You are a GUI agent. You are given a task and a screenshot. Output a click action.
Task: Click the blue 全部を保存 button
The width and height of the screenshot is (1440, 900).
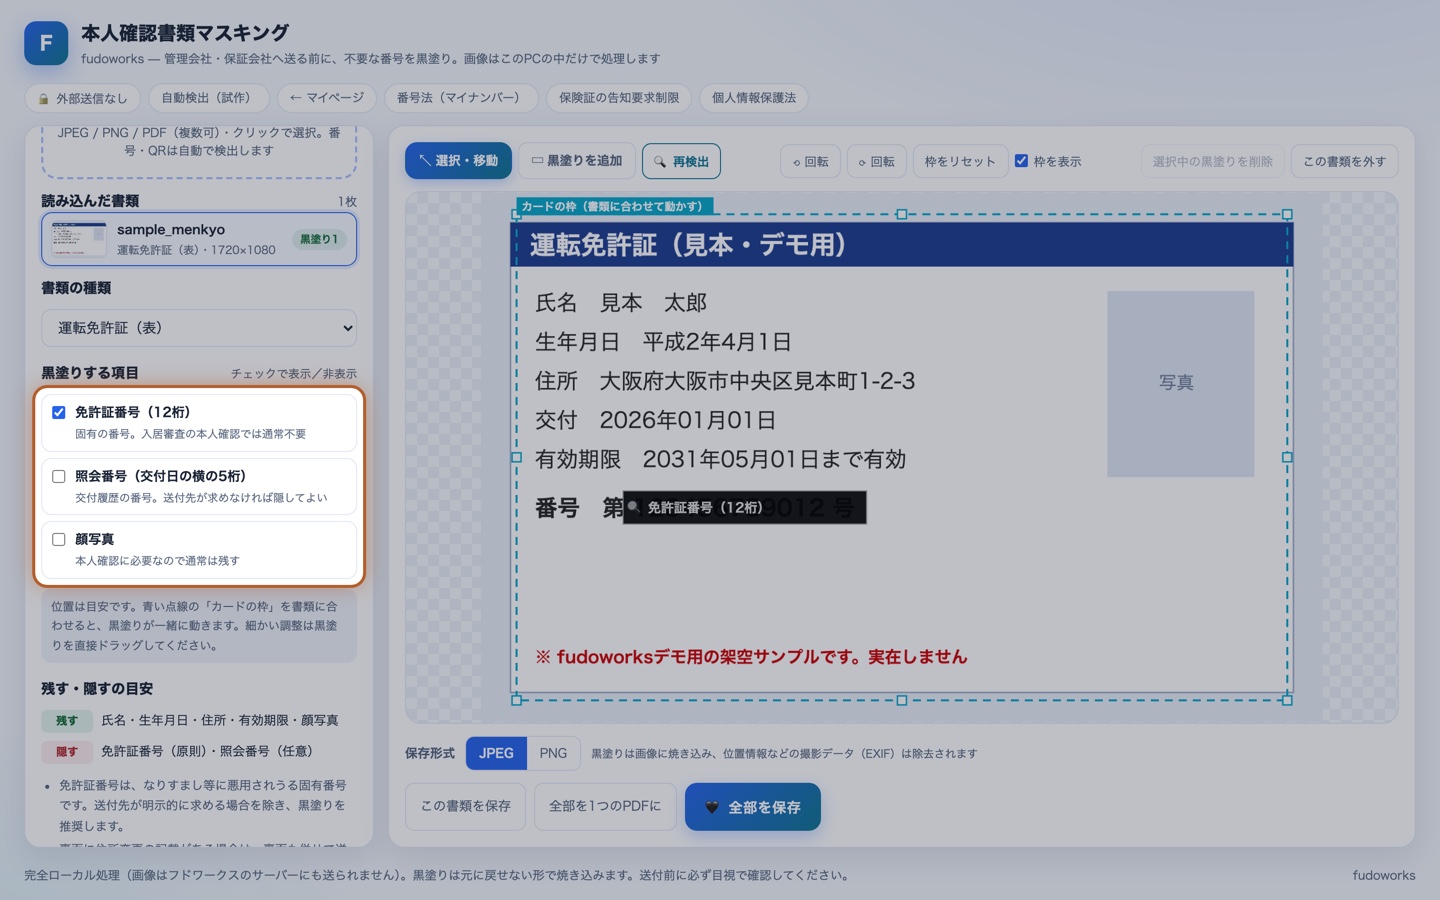tap(753, 807)
